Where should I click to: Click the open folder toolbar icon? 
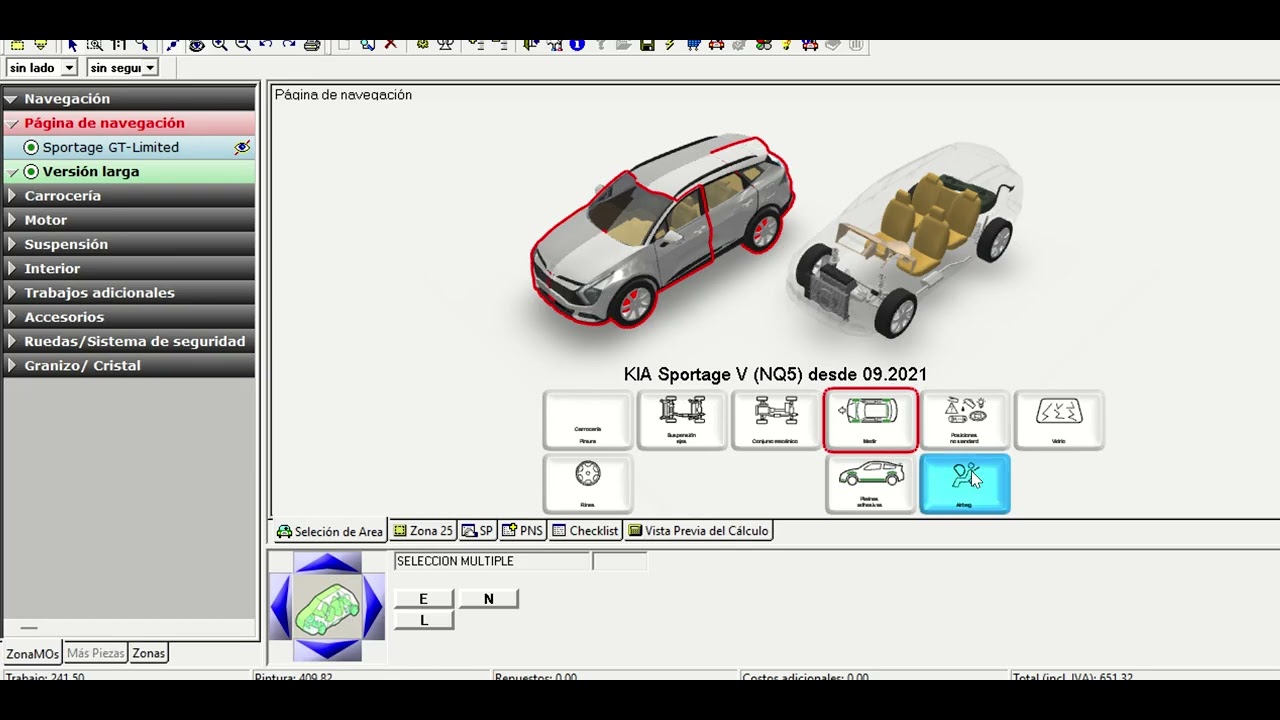(624, 45)
